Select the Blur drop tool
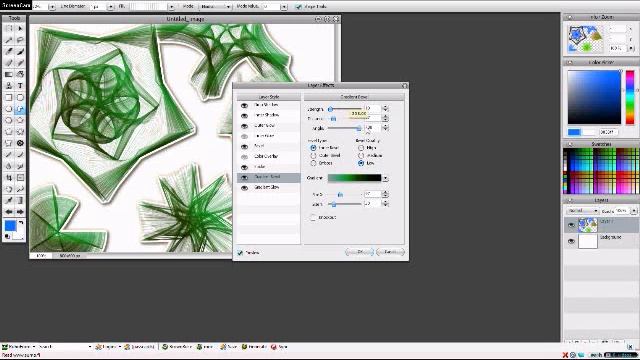640x360 pixels. click(9, 166)
